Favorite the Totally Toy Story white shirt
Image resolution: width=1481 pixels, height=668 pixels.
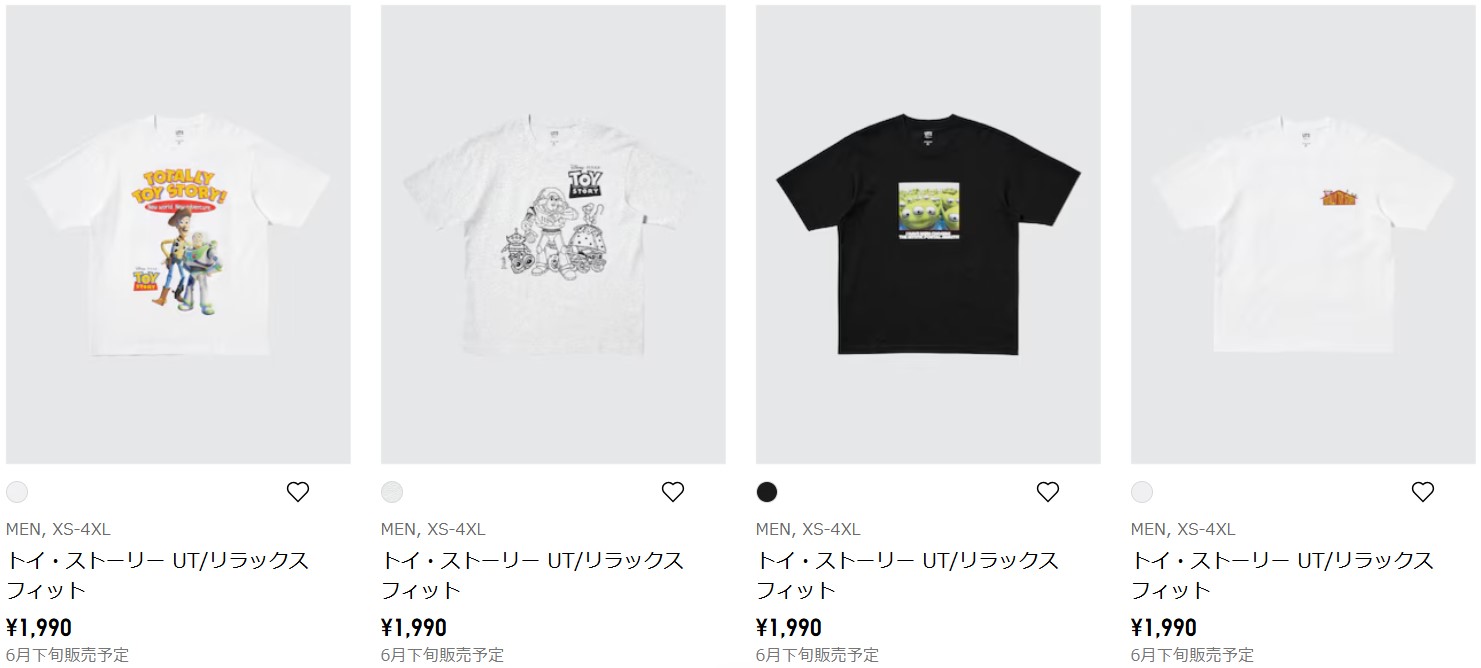coord(298,492)
